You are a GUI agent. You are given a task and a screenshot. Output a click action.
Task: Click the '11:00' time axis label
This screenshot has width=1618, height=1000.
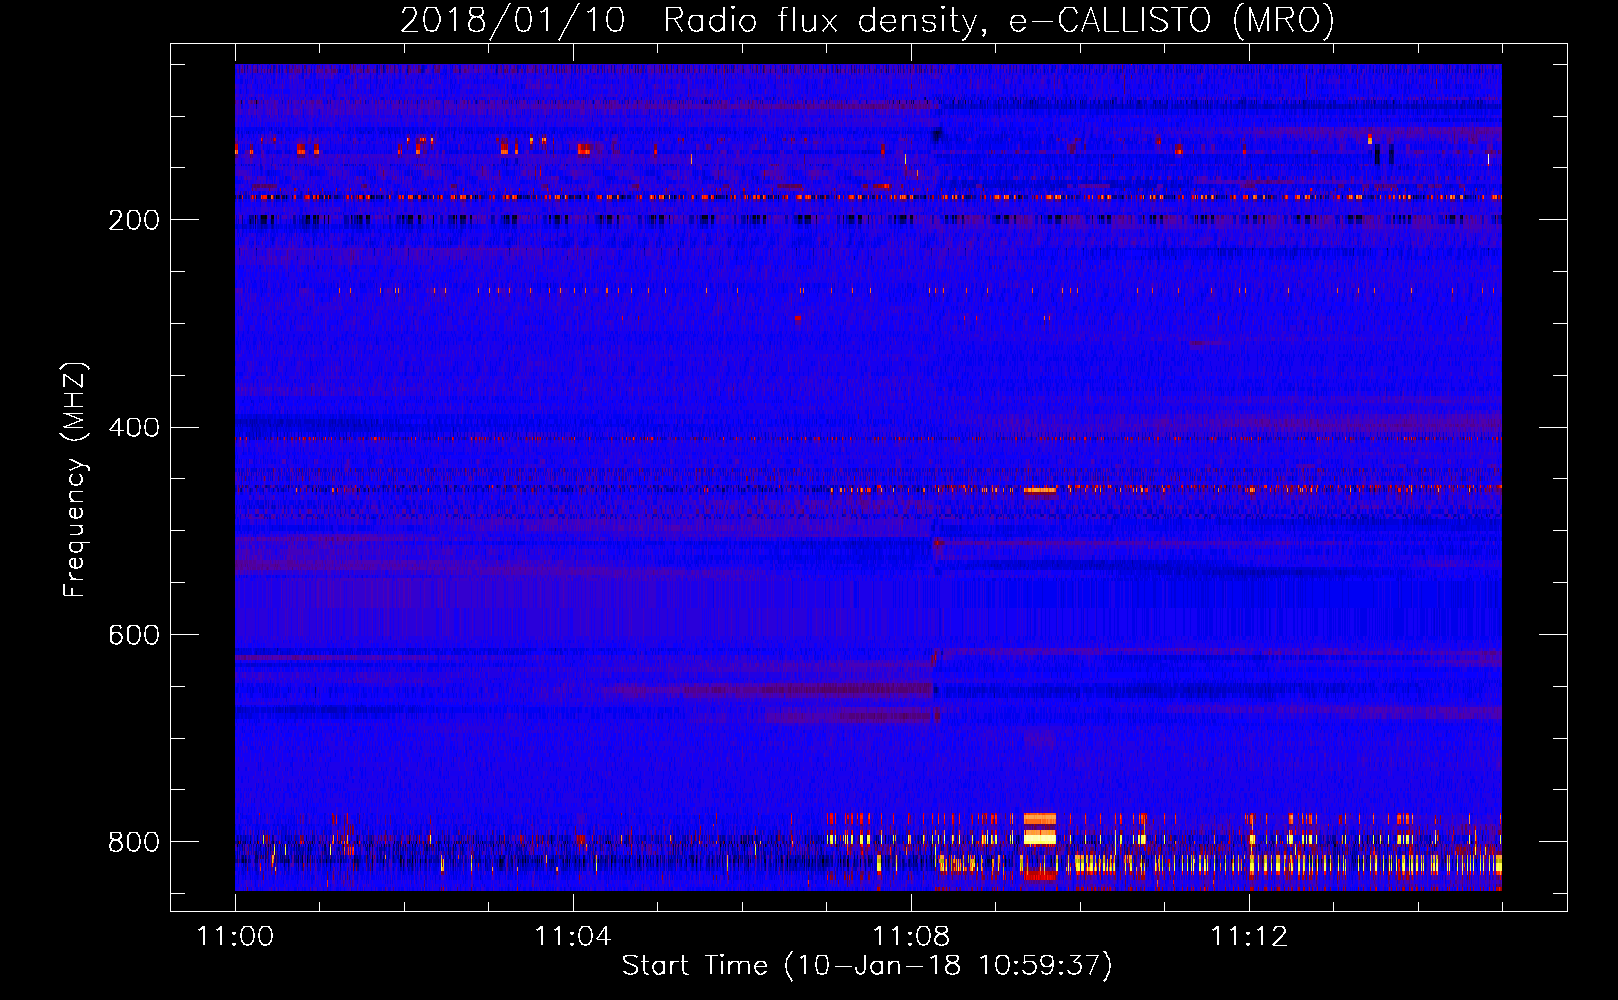click(x=235, y=936)
